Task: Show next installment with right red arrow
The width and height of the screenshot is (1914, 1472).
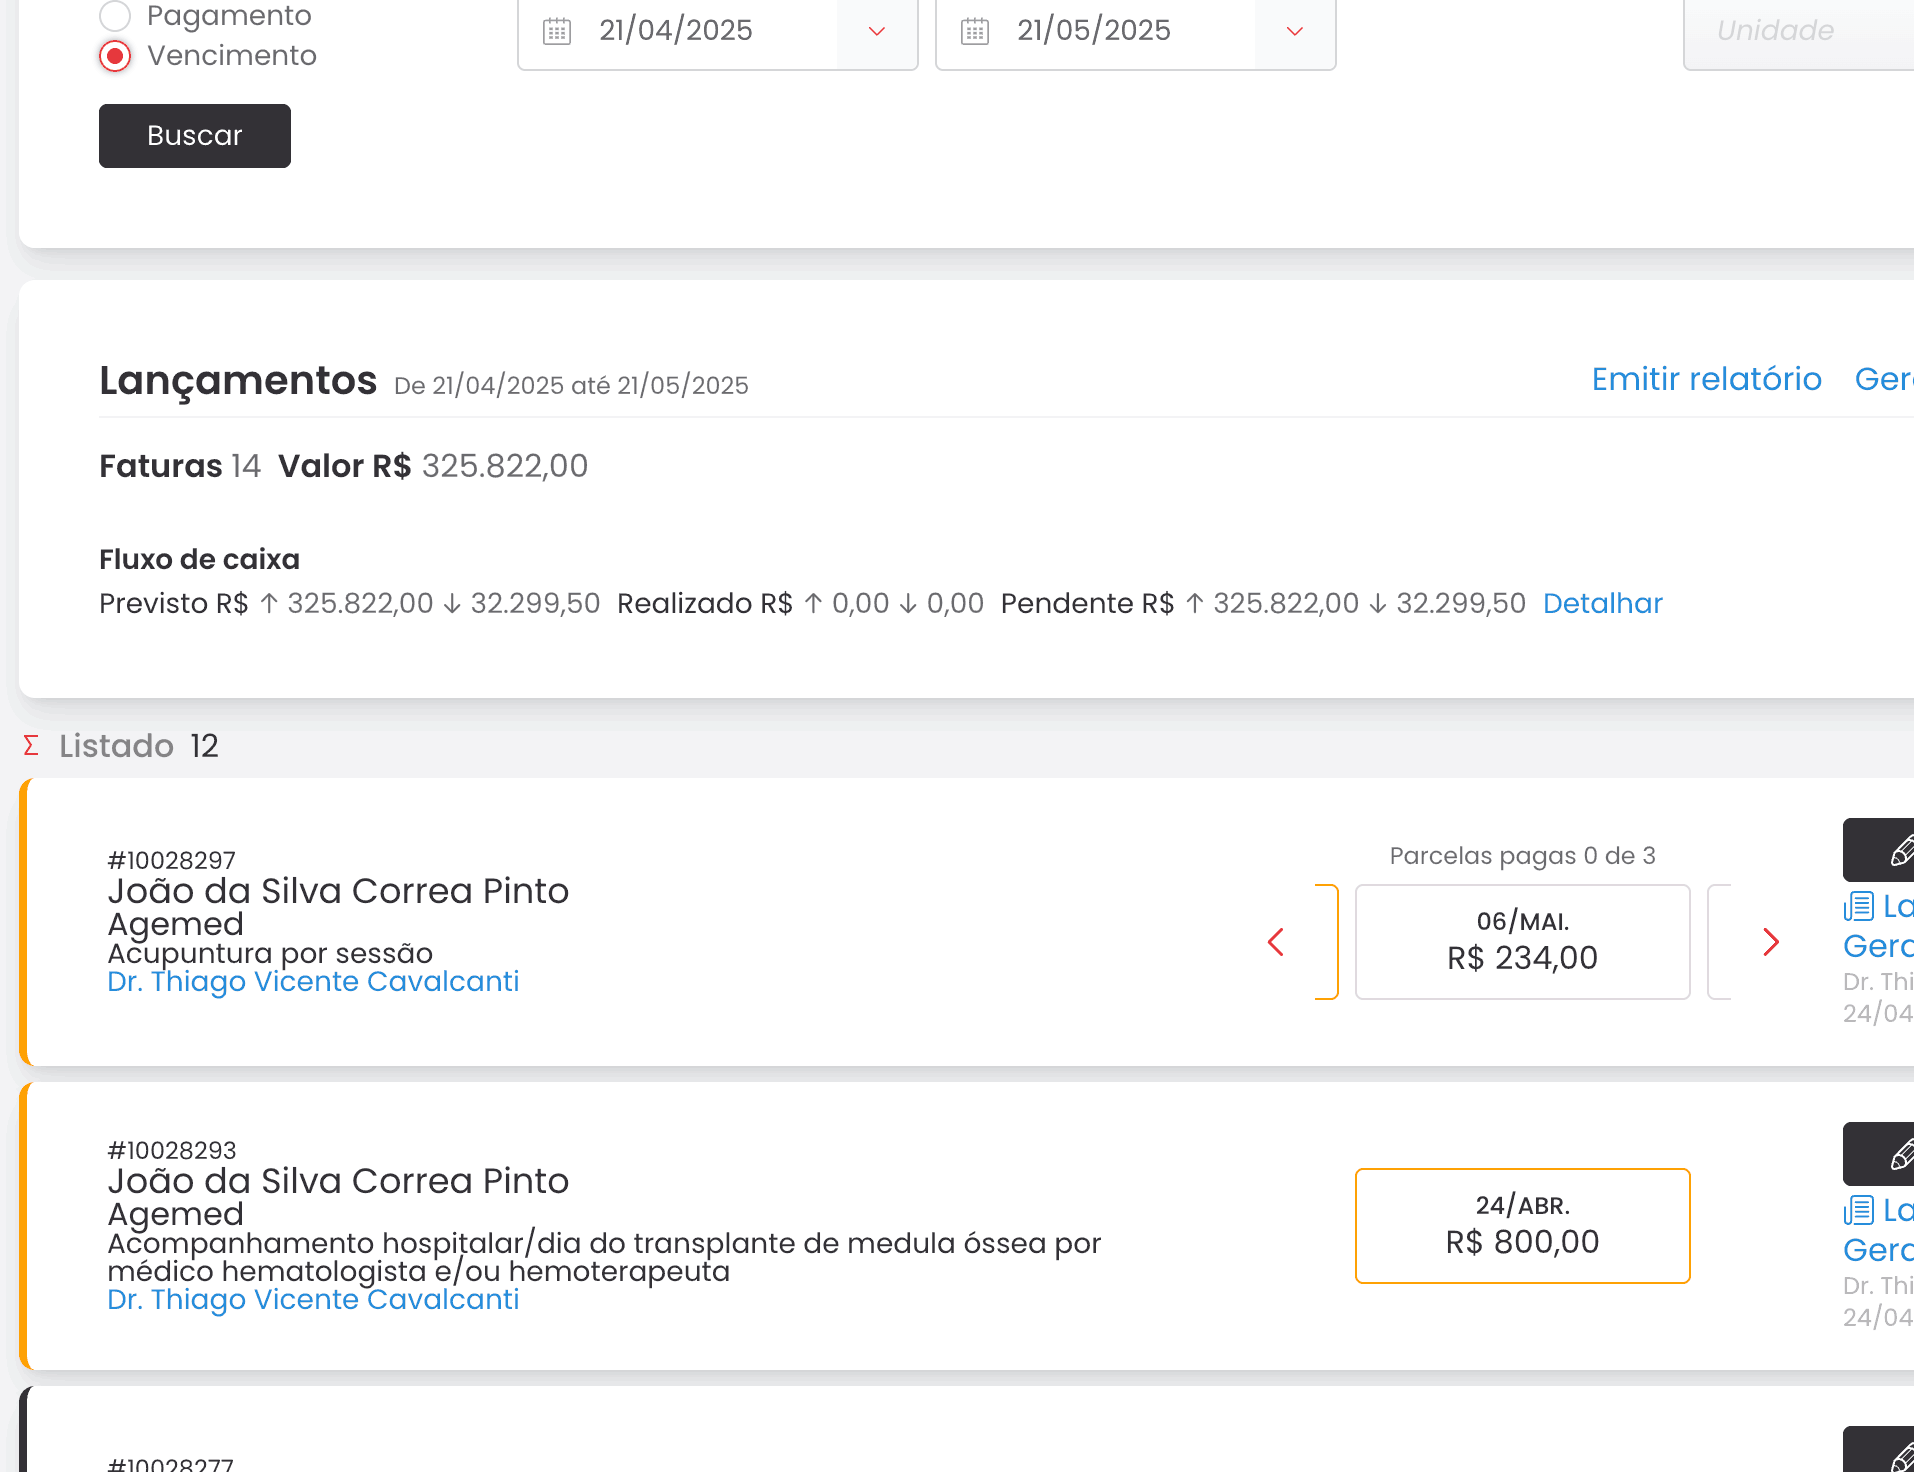Action: (x=1771, y=942)
